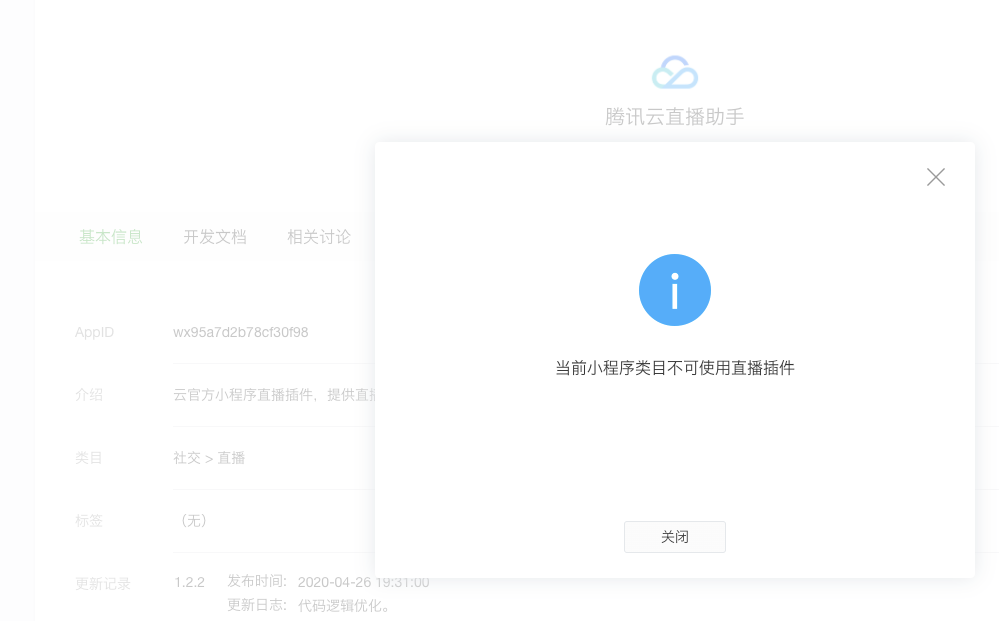
Task: Open the 相关讨论 tab
Action: [x=319, y=237]
